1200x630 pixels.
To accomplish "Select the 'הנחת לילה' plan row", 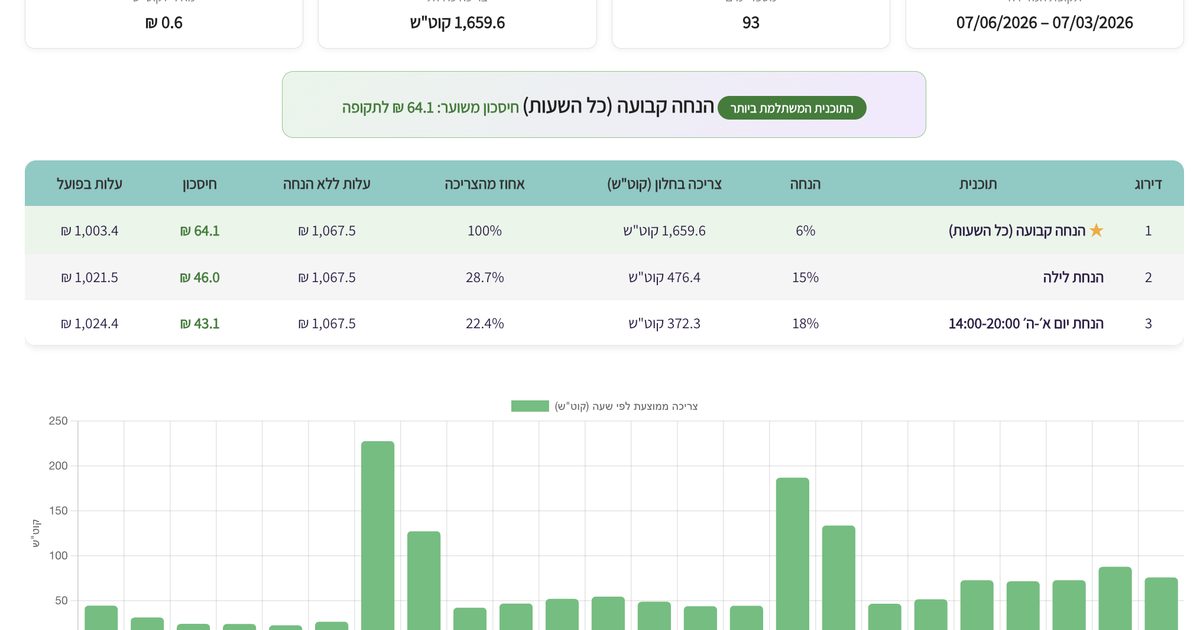I will pyautogui.click(x=604, y=277).
